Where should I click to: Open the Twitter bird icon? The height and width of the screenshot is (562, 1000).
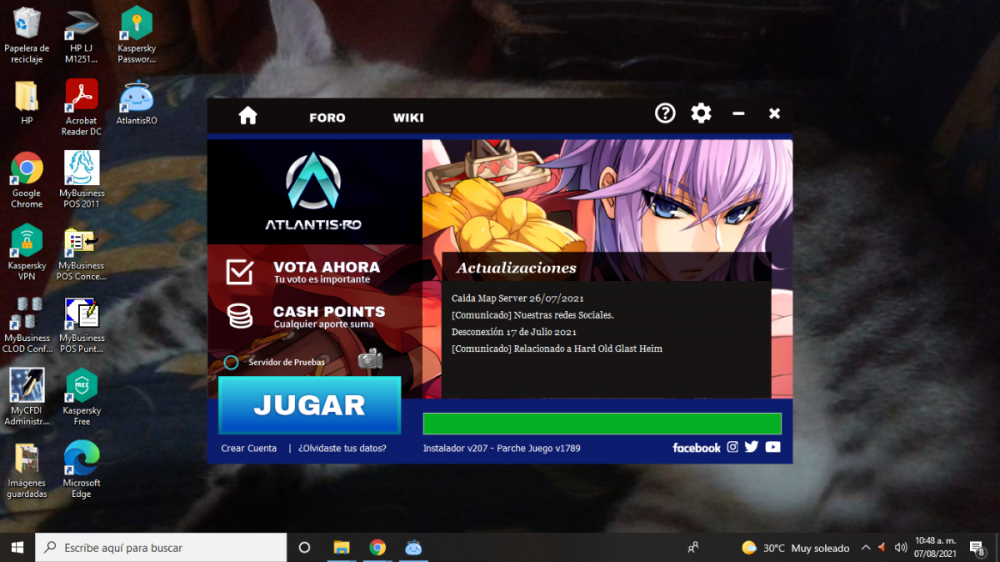tap(752, 447)
